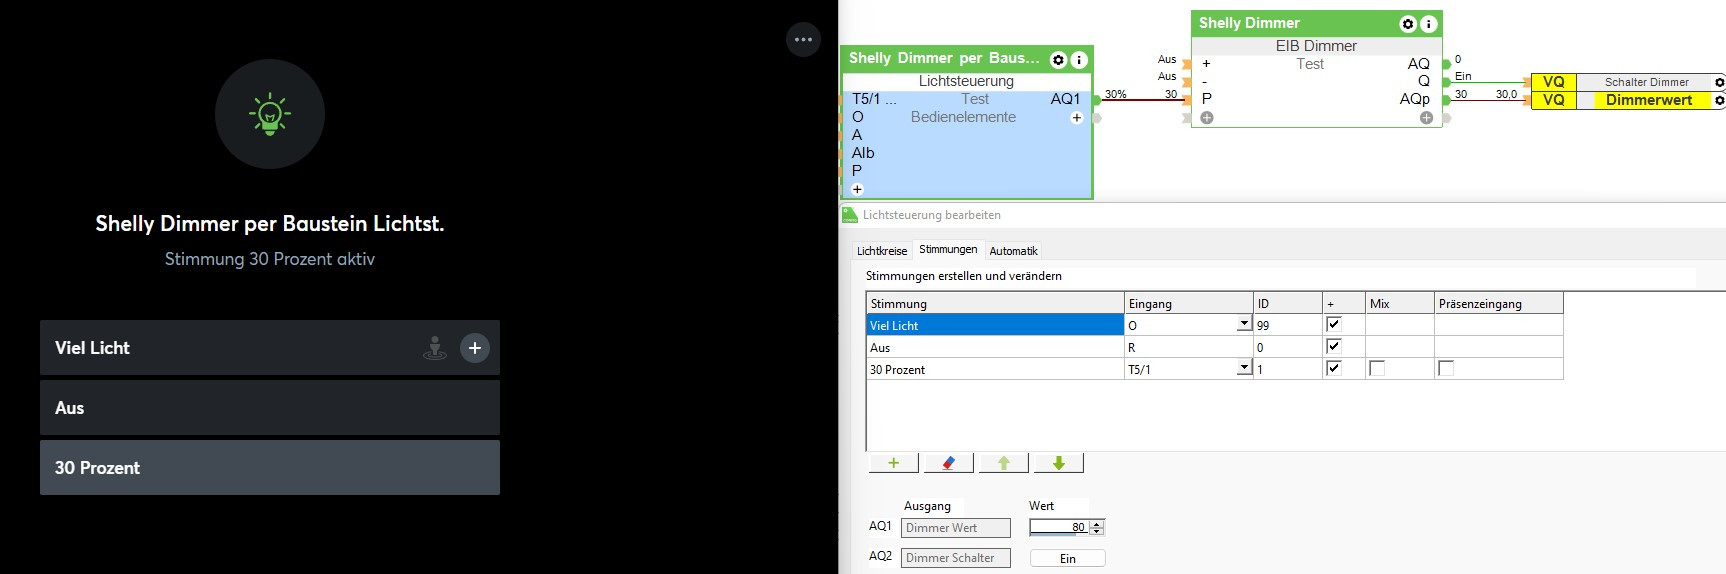Viewport: 1726px width, 574px height.
Task: Click the Lichtsteuerung bearbeiten window icon
Action: coord(850,215)
